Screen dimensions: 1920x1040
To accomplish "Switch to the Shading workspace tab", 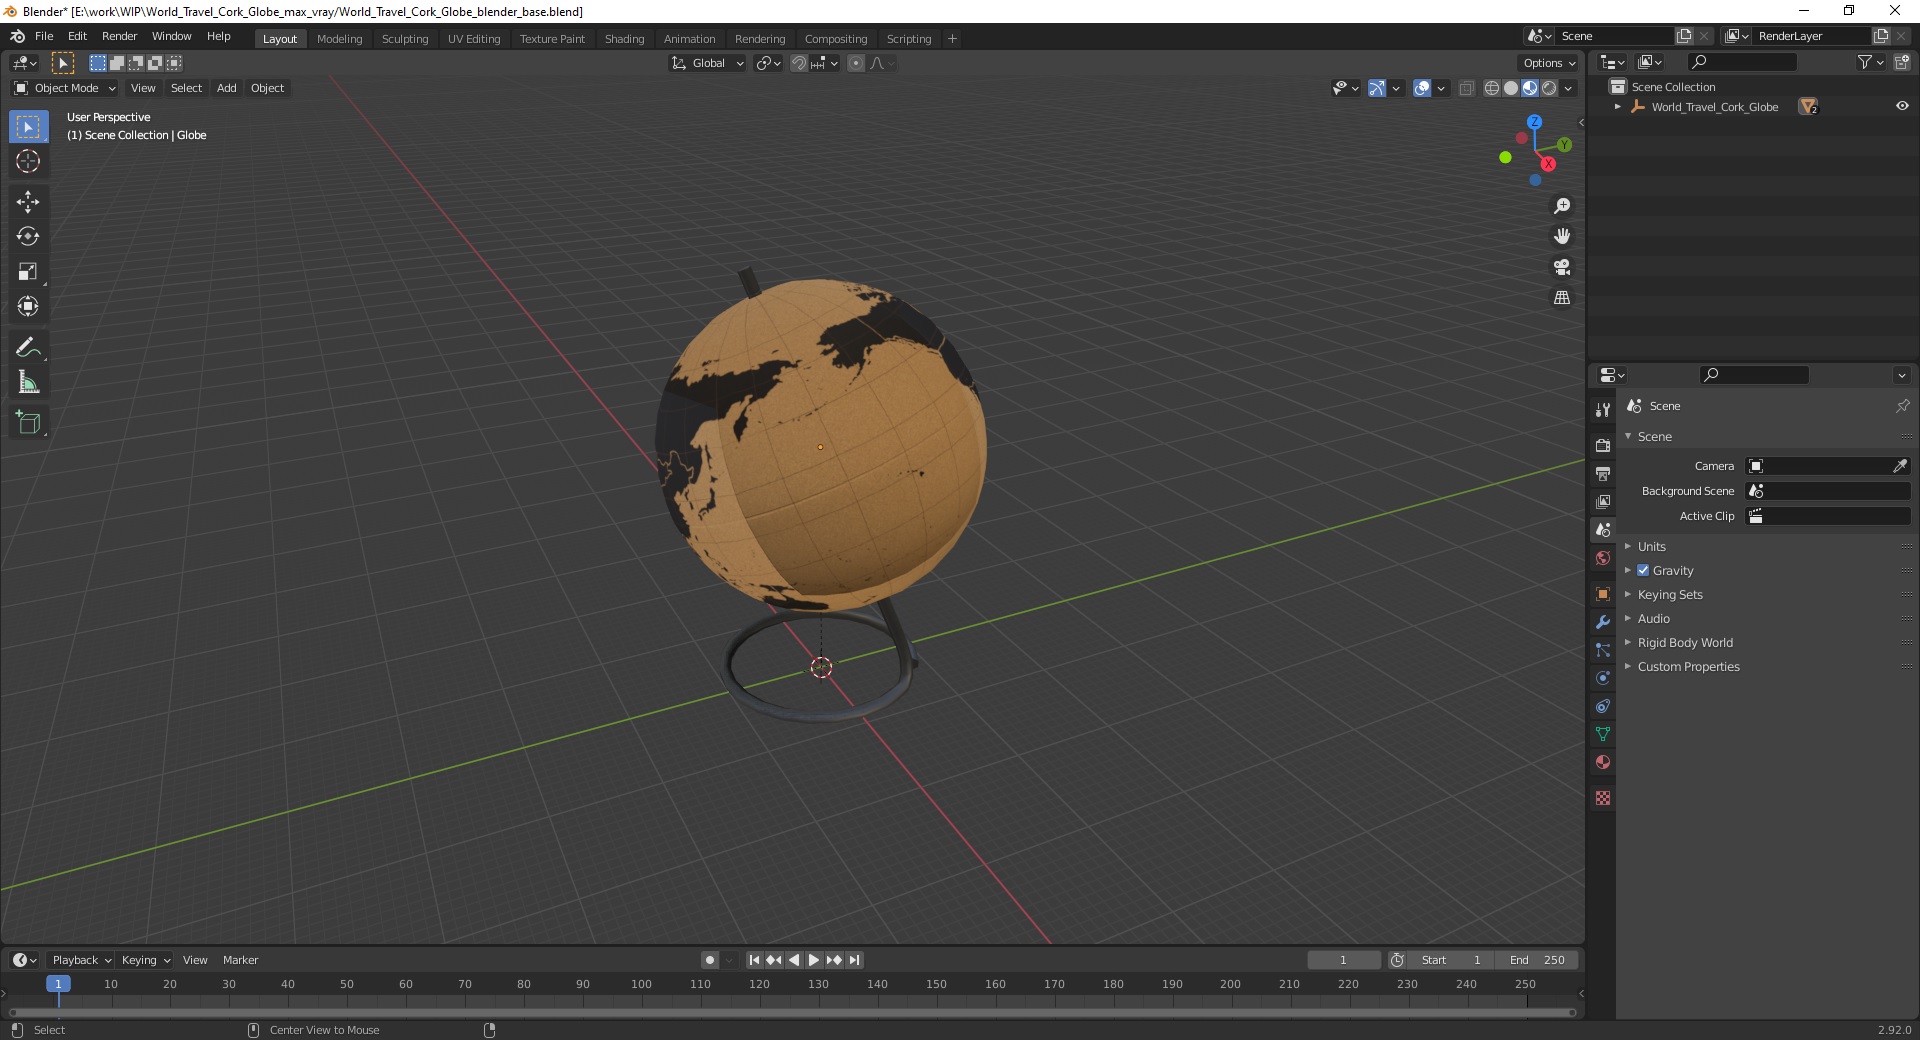I will 624,39.
